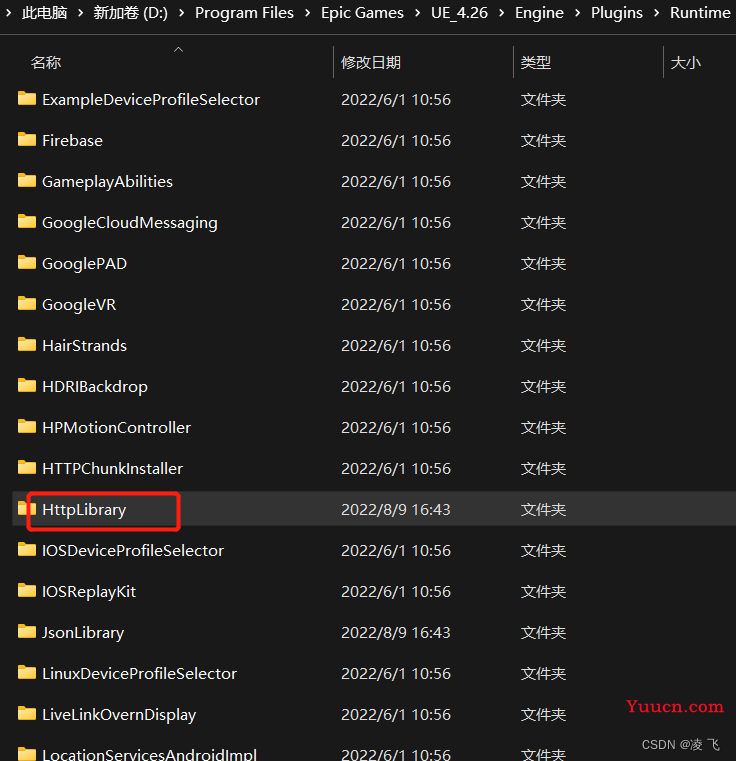
Task: Click the HttpLibrary folder icon
Action: [x=27, y=509]
